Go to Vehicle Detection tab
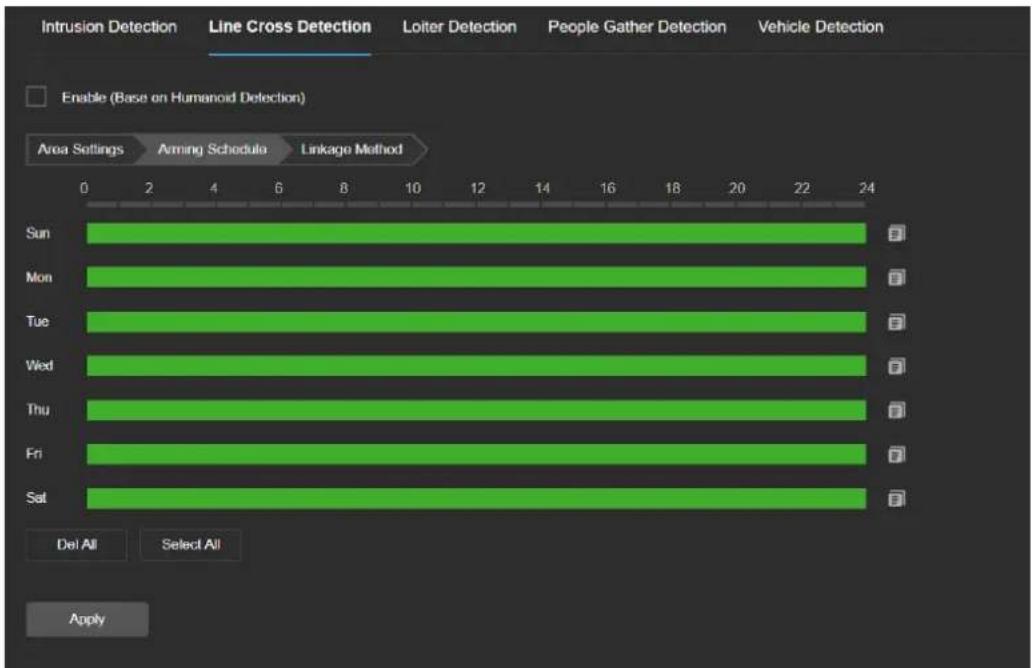The image size is (1032, 668). point(821,27)
